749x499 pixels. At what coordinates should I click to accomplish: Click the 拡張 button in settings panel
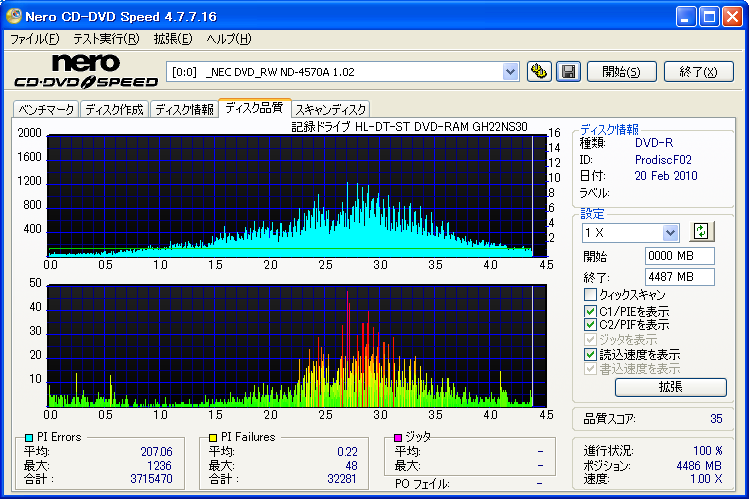coord(671,387)
